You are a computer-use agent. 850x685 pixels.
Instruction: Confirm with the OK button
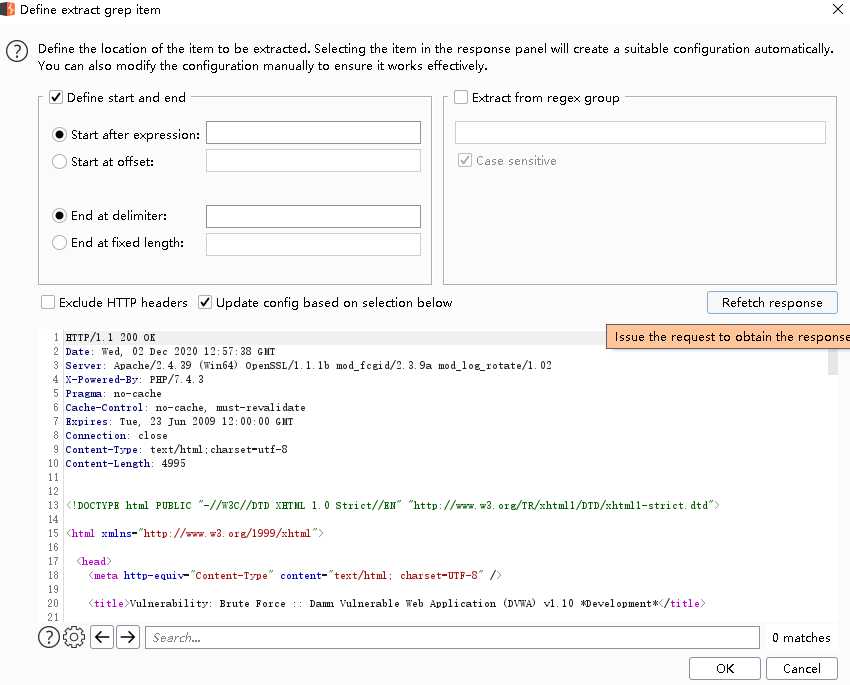click(x=725, y=669)
